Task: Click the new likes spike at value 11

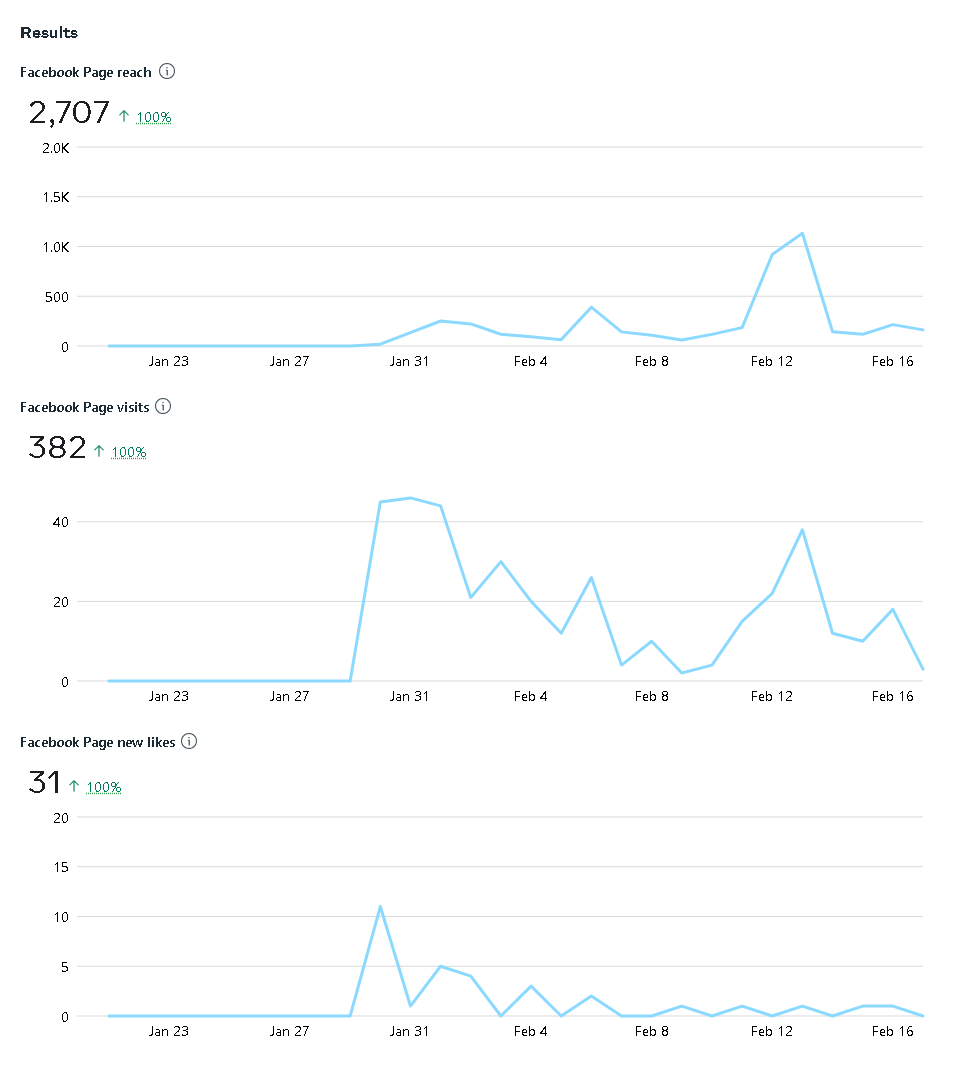Action: point(380,906)
